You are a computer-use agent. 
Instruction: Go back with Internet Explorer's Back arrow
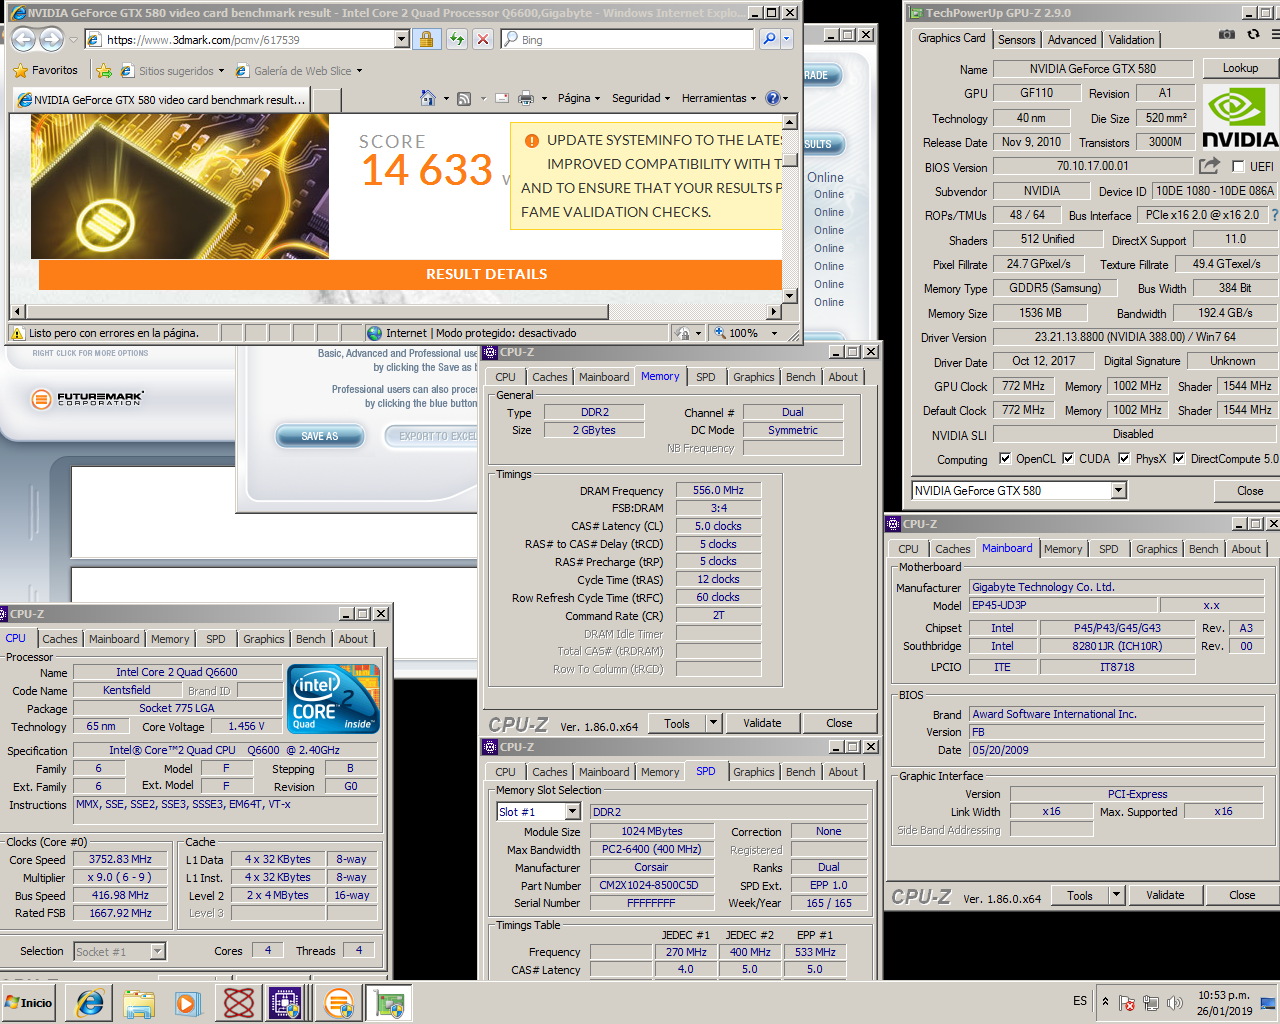click(x=23, y=39)
